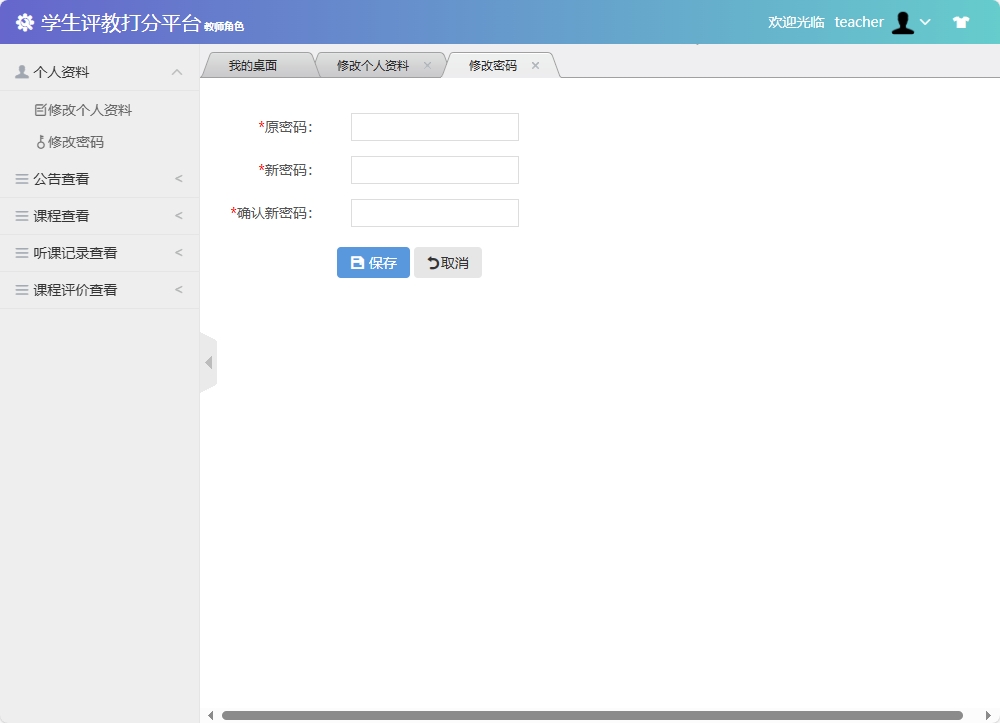Click the save disk icon in 保存 button
This screenshot has height=723, width=1000.
pyautogui.click(x=357, y=262)
